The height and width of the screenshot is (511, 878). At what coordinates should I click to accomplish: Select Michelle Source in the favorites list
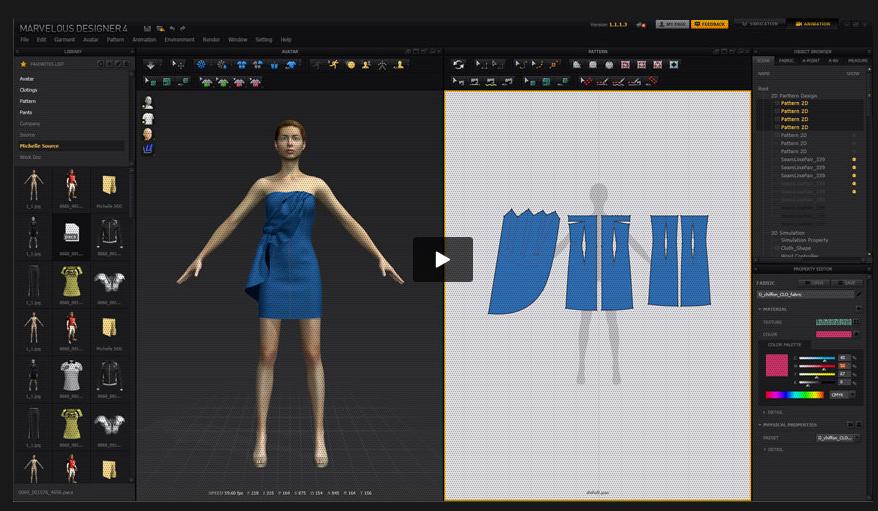39,146
